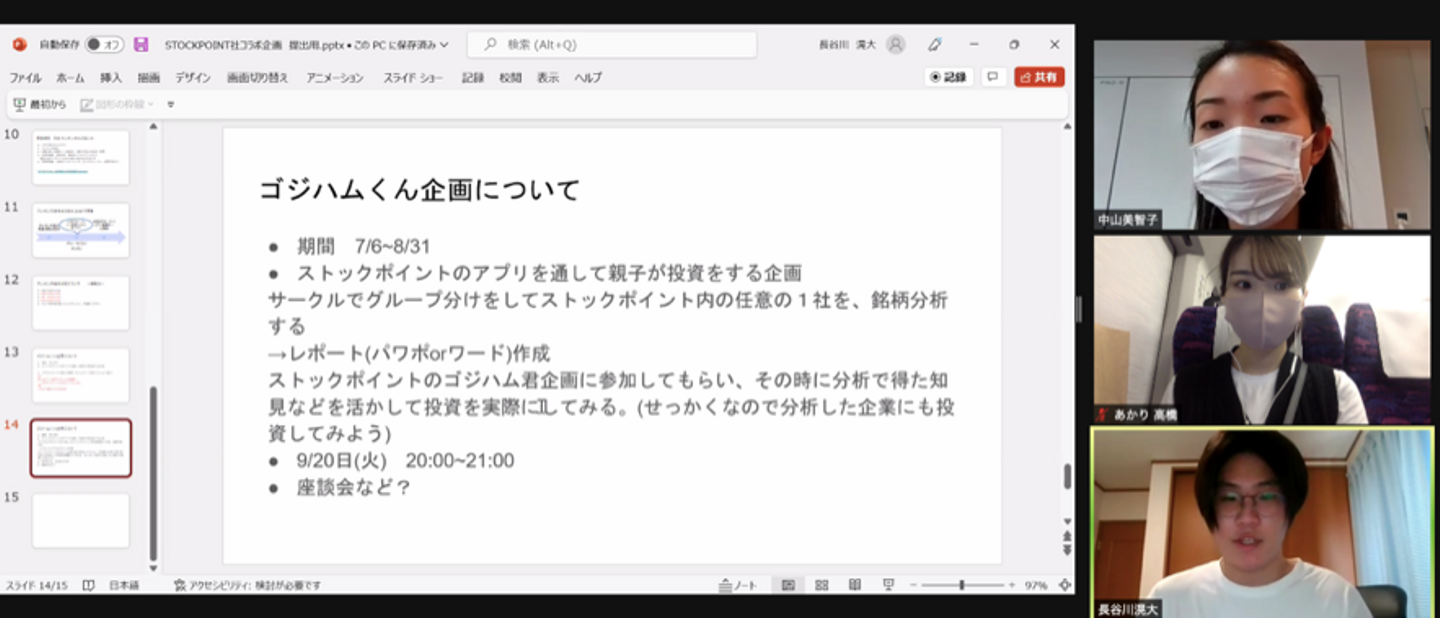The height and width of the screenshot is (618, 1440).
Task: Click the spell check book icon
Action: [x=88, y=585]
